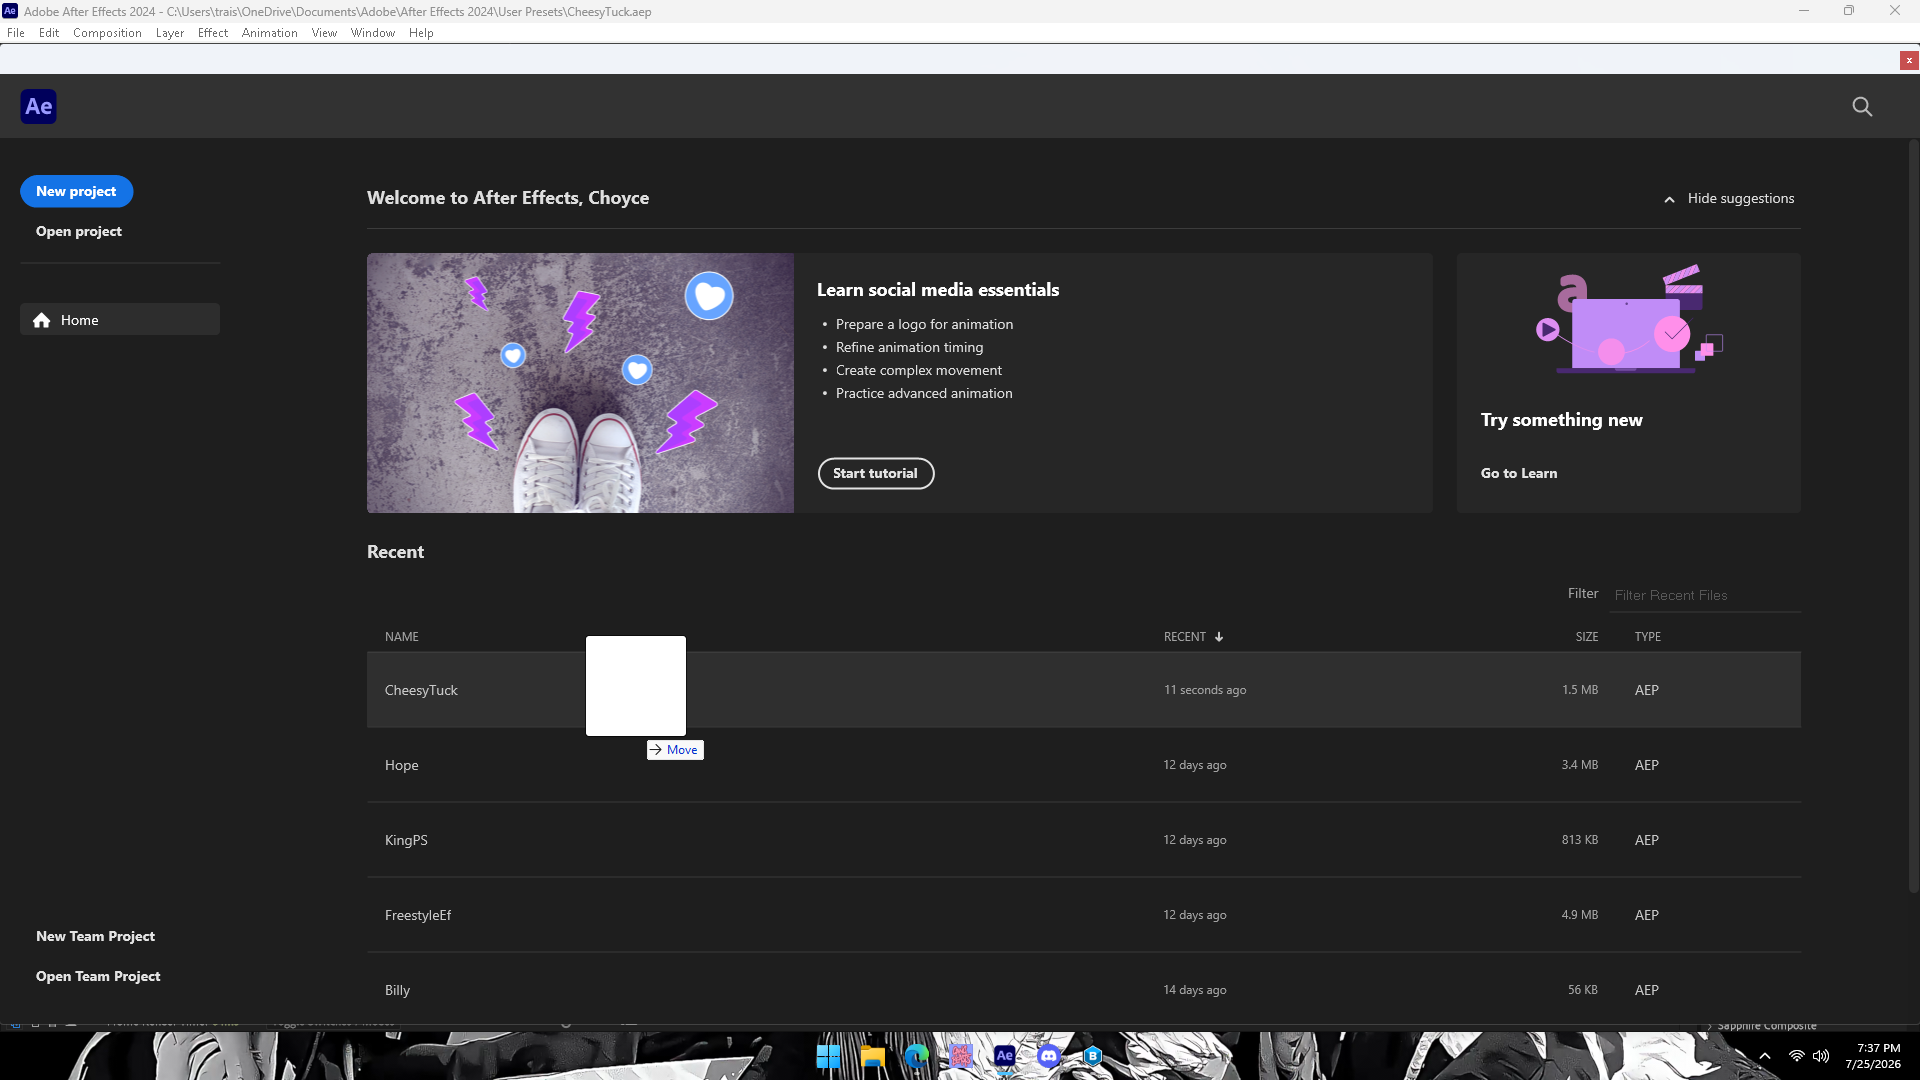Sort recent files by NAME column
The image size is (1920, 1080).
(402, 637)
